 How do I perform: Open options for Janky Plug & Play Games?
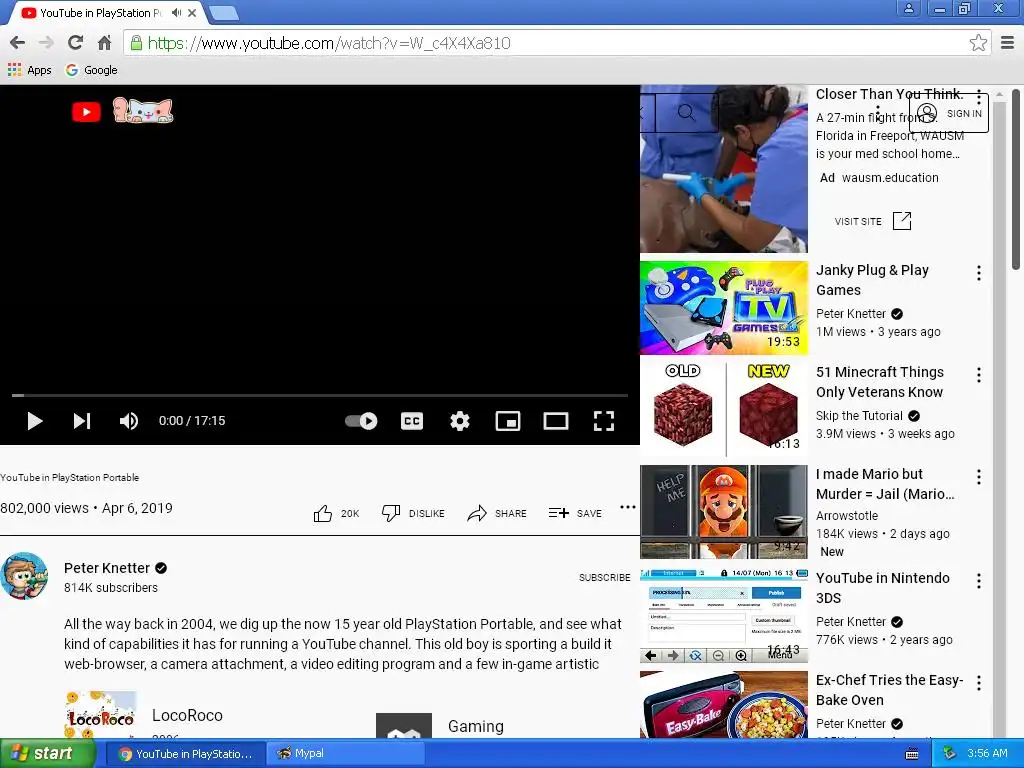coord(978,273)
